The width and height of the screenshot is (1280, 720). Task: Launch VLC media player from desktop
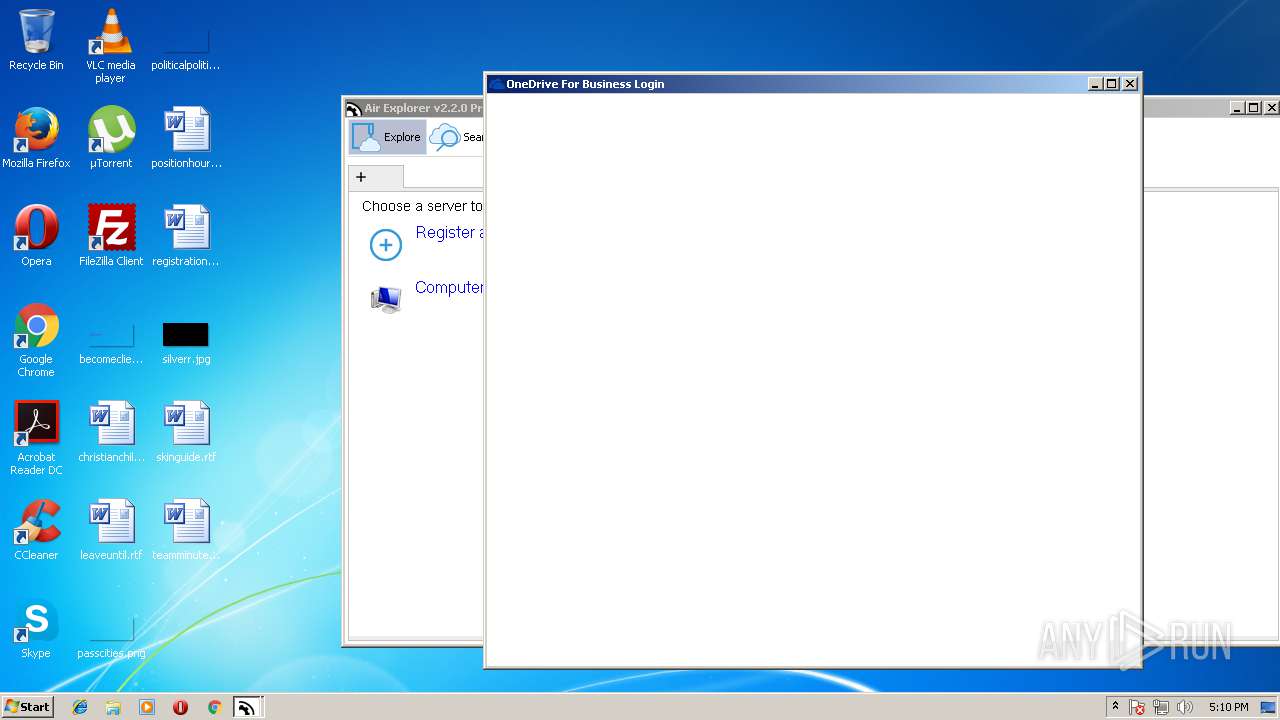[111, 46]
